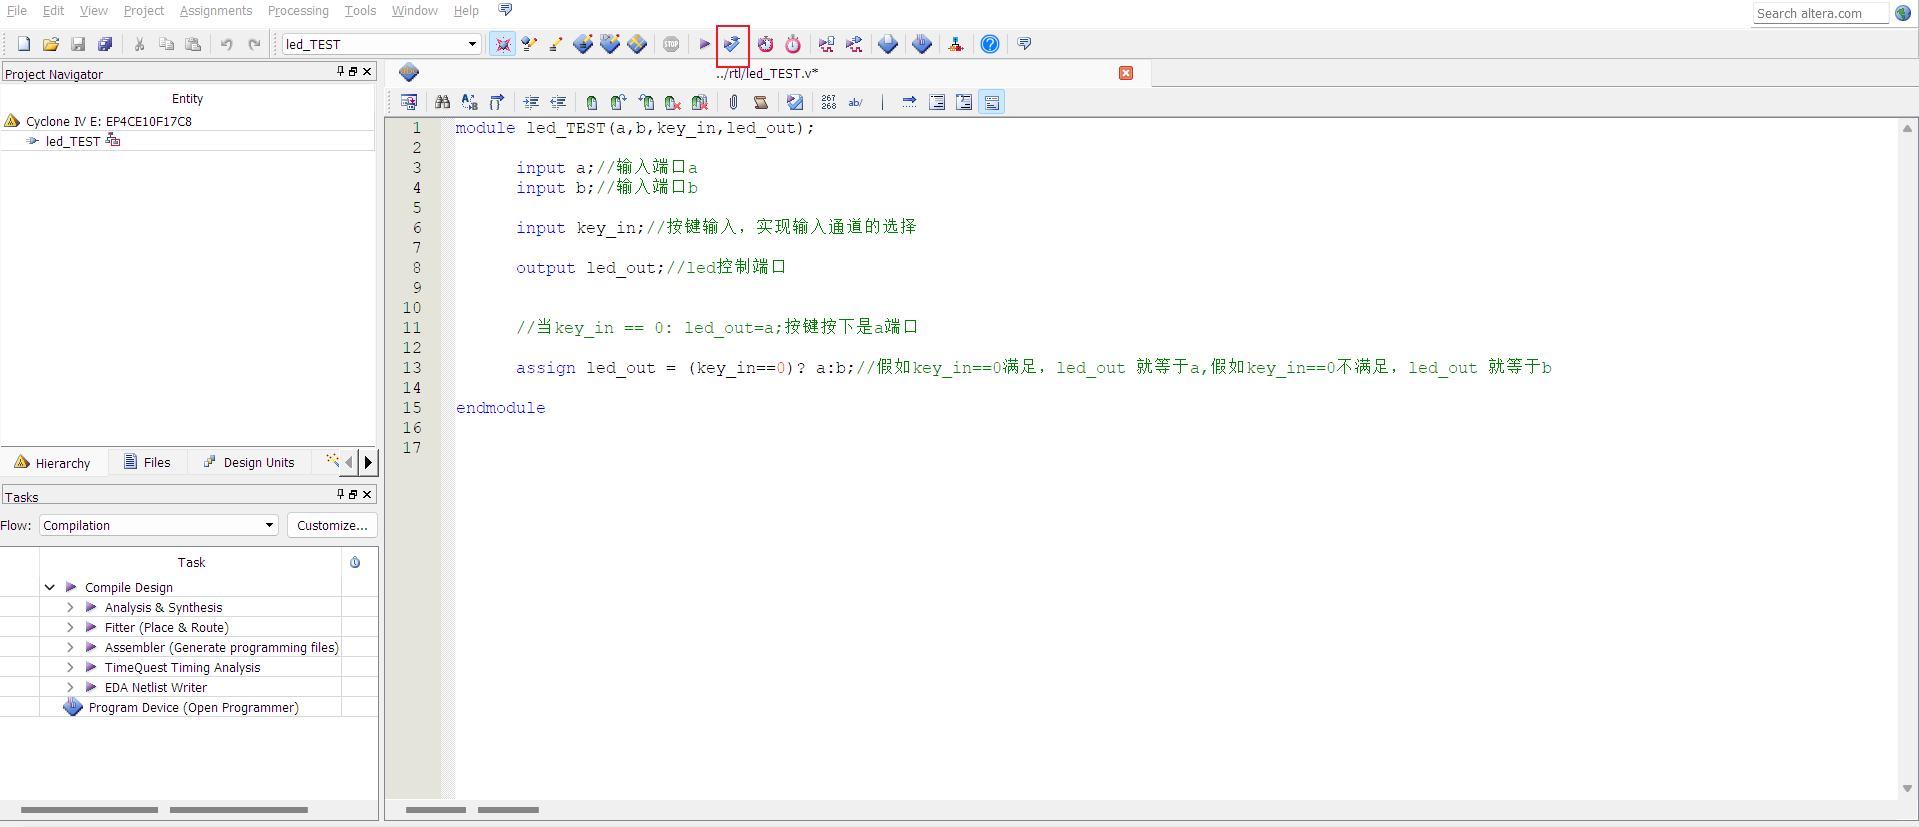Image resolution: width=1919 pixels, height=827 pixels.
Task: Click the Insert Template scroll icon
Action: coord(761,102)
